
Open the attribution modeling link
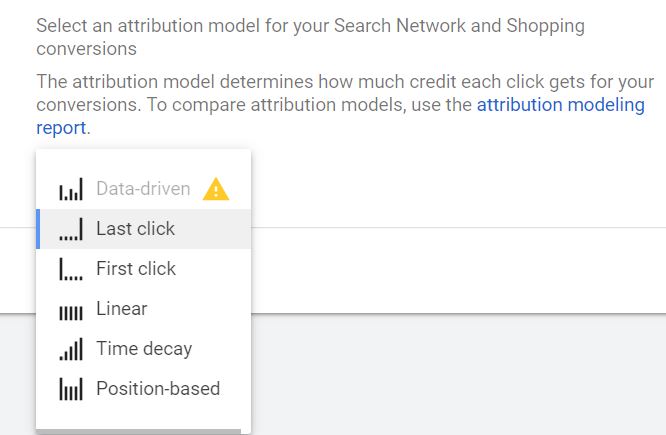coord(561,105)
